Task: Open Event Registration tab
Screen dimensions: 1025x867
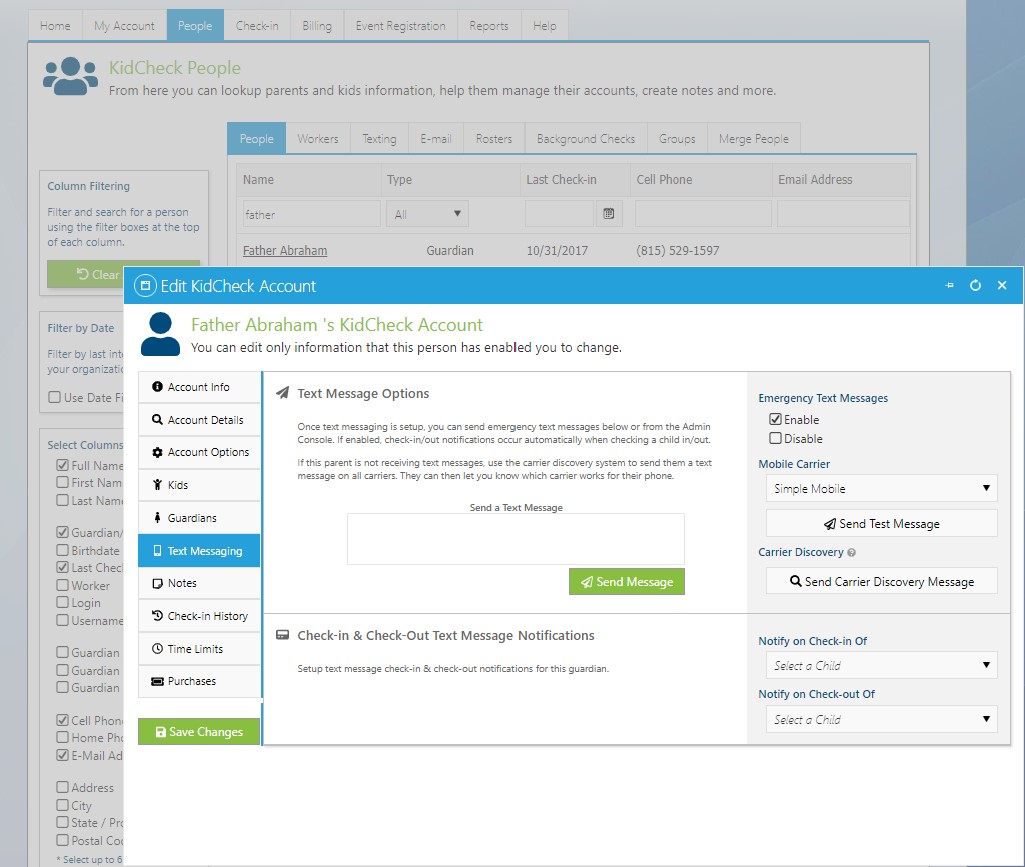Action: [x=401, y=26]
